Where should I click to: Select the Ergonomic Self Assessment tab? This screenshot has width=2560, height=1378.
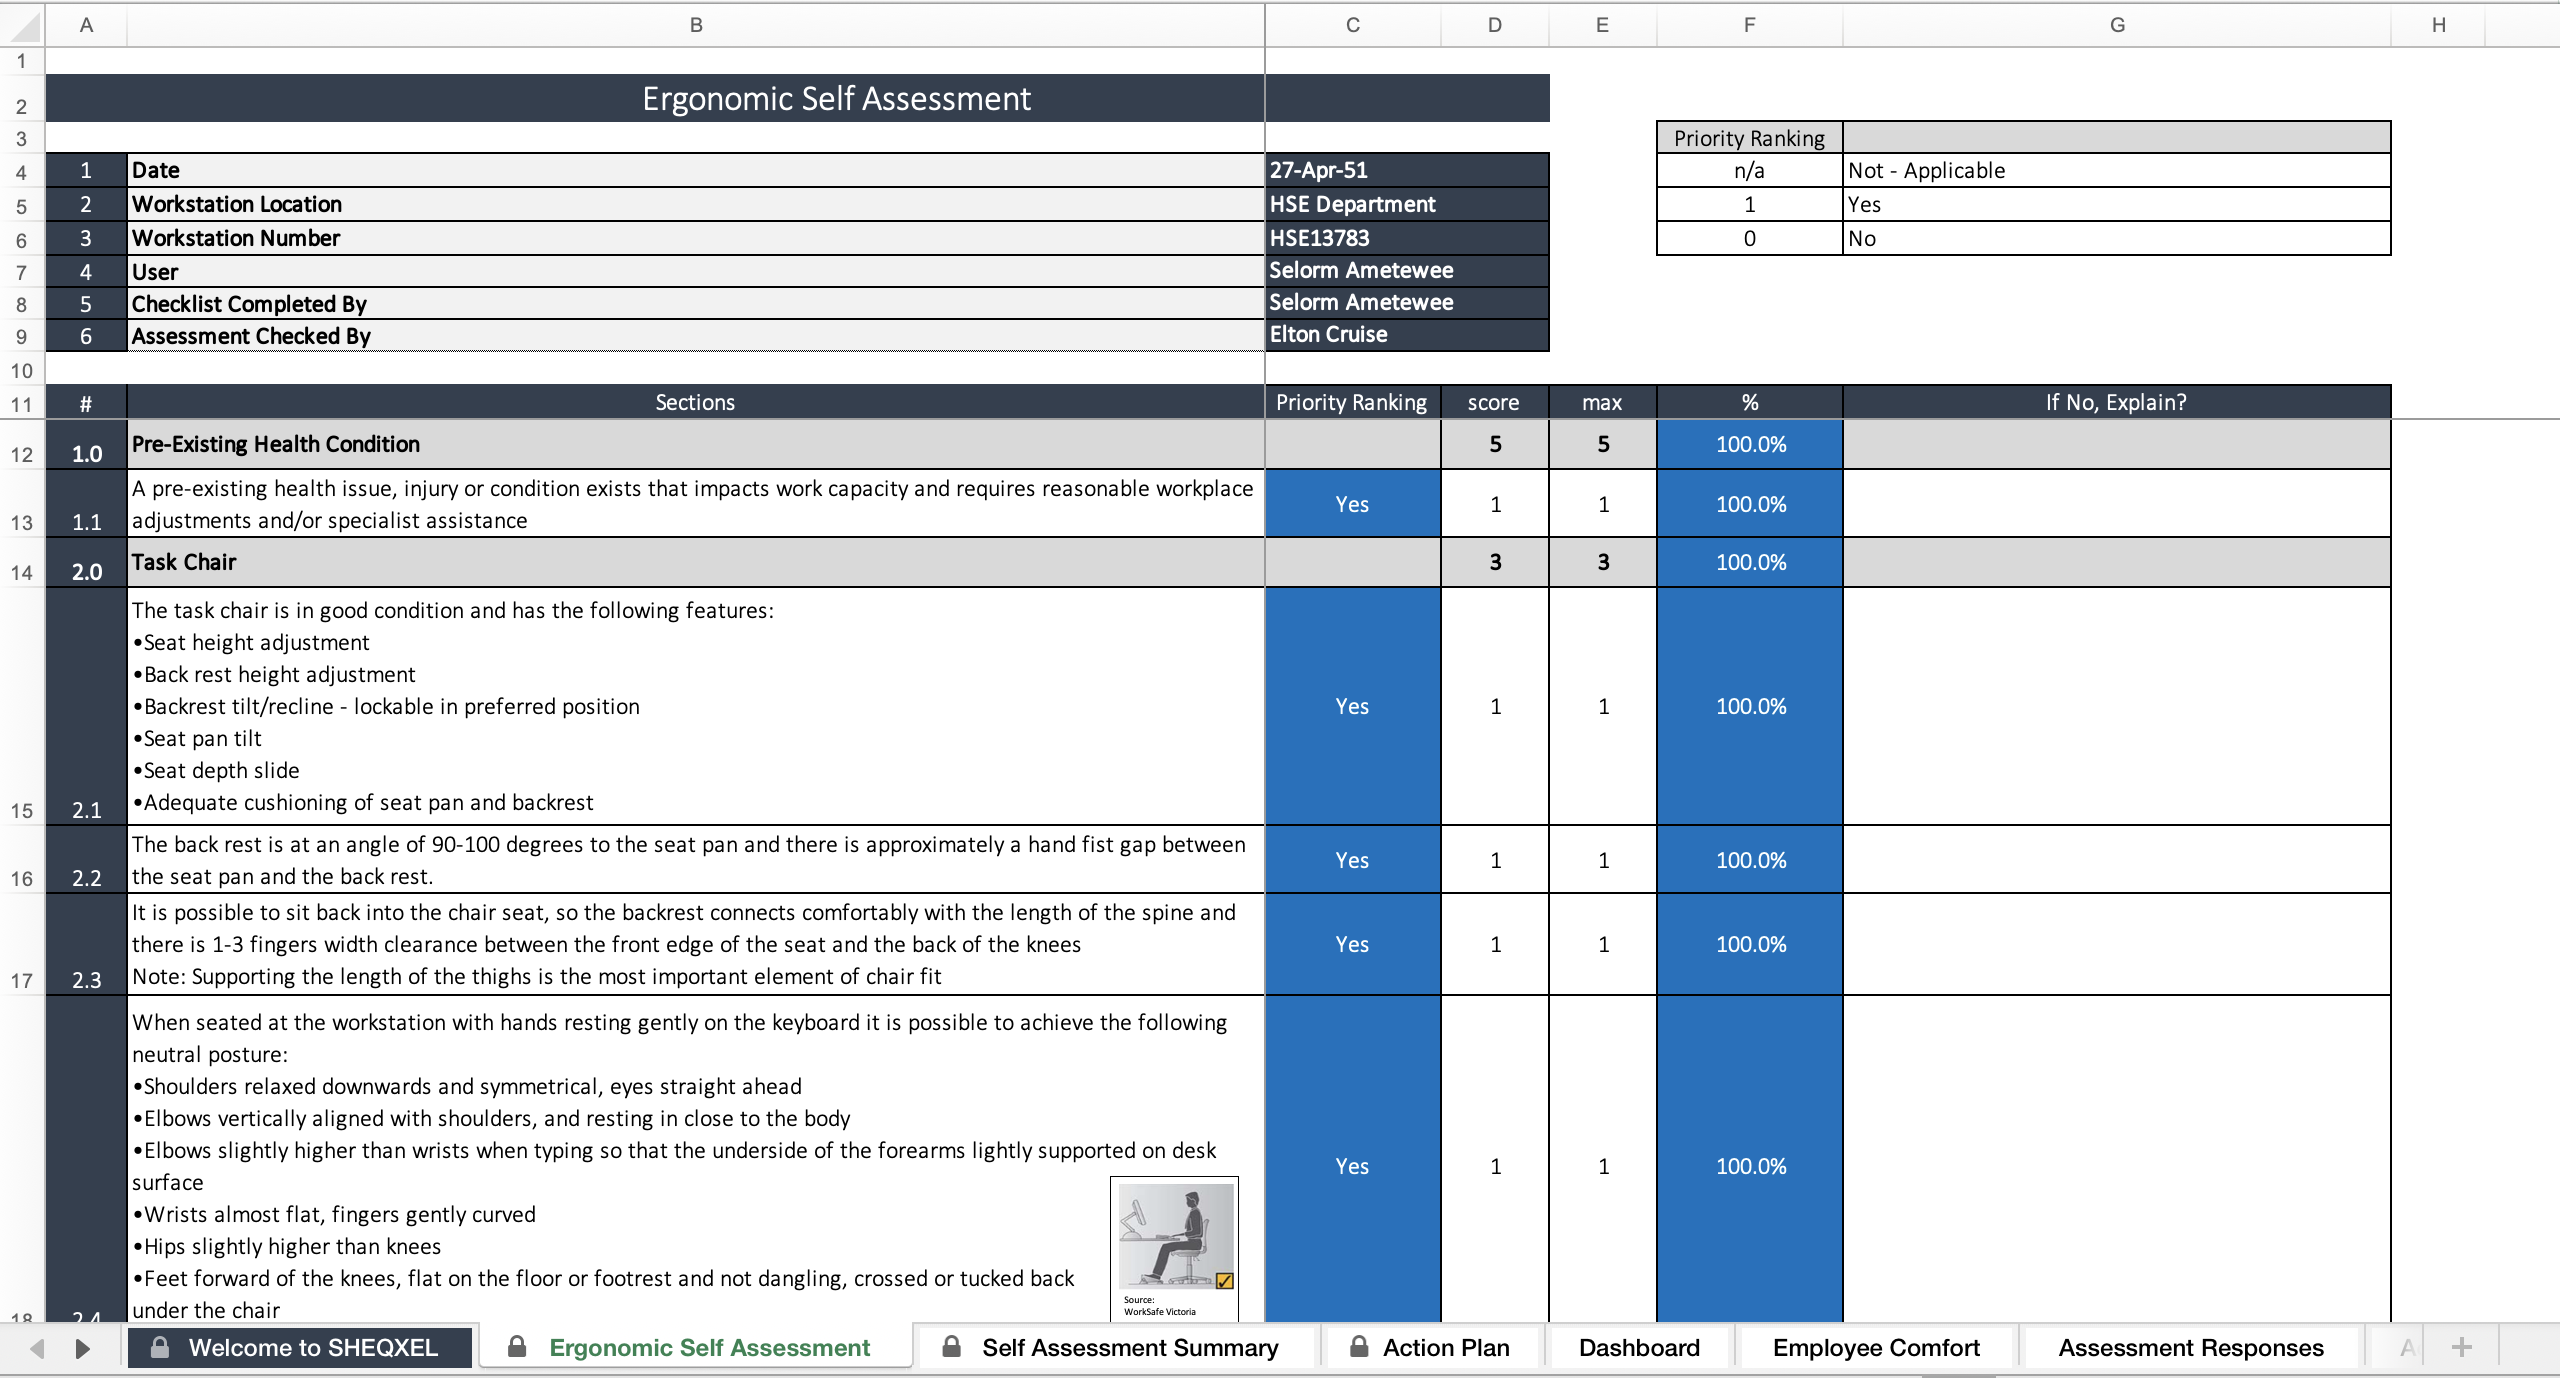696,1347
